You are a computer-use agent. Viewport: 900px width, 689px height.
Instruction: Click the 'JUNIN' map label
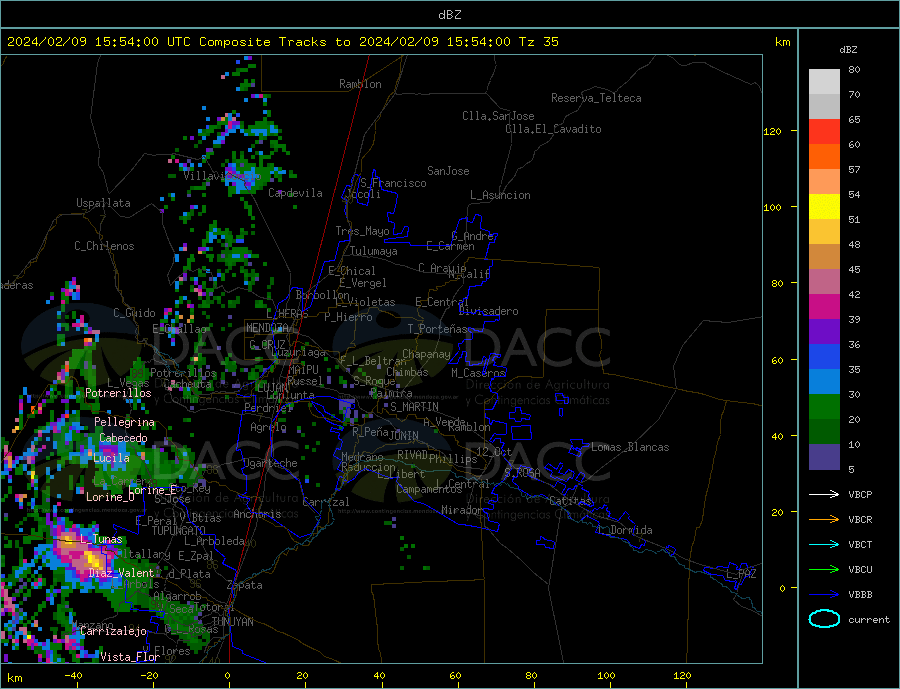pyautogui.click(x=404, y=436)
